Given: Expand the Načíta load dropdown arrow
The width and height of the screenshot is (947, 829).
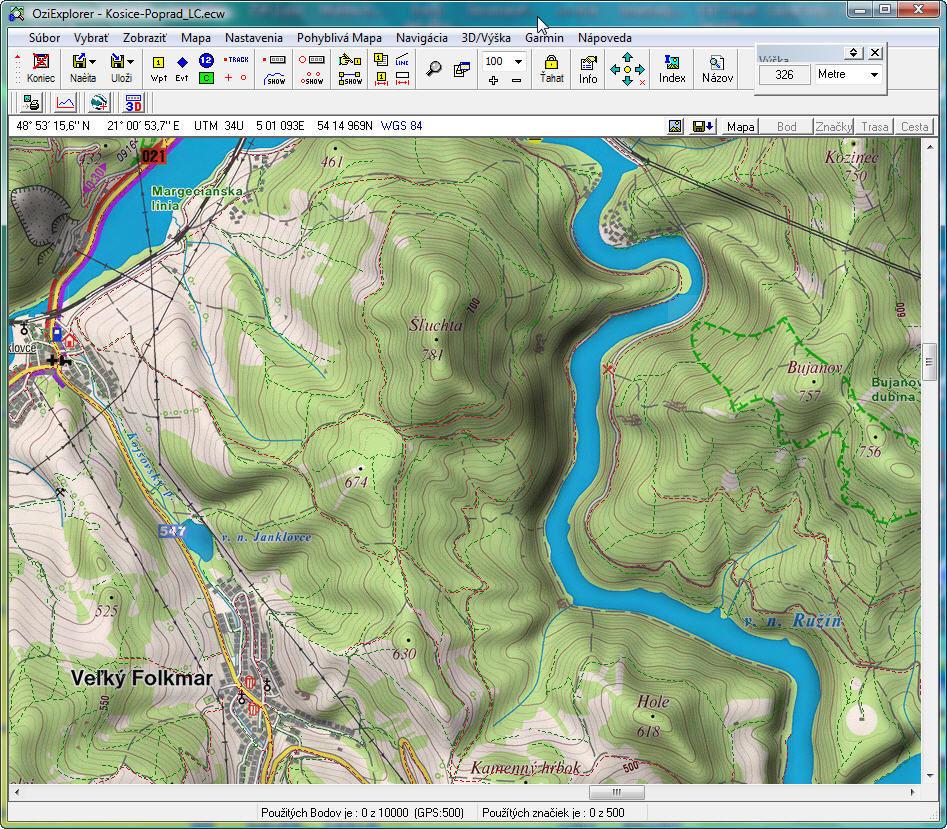Looking at the screenshot, I should coord(92,62).
